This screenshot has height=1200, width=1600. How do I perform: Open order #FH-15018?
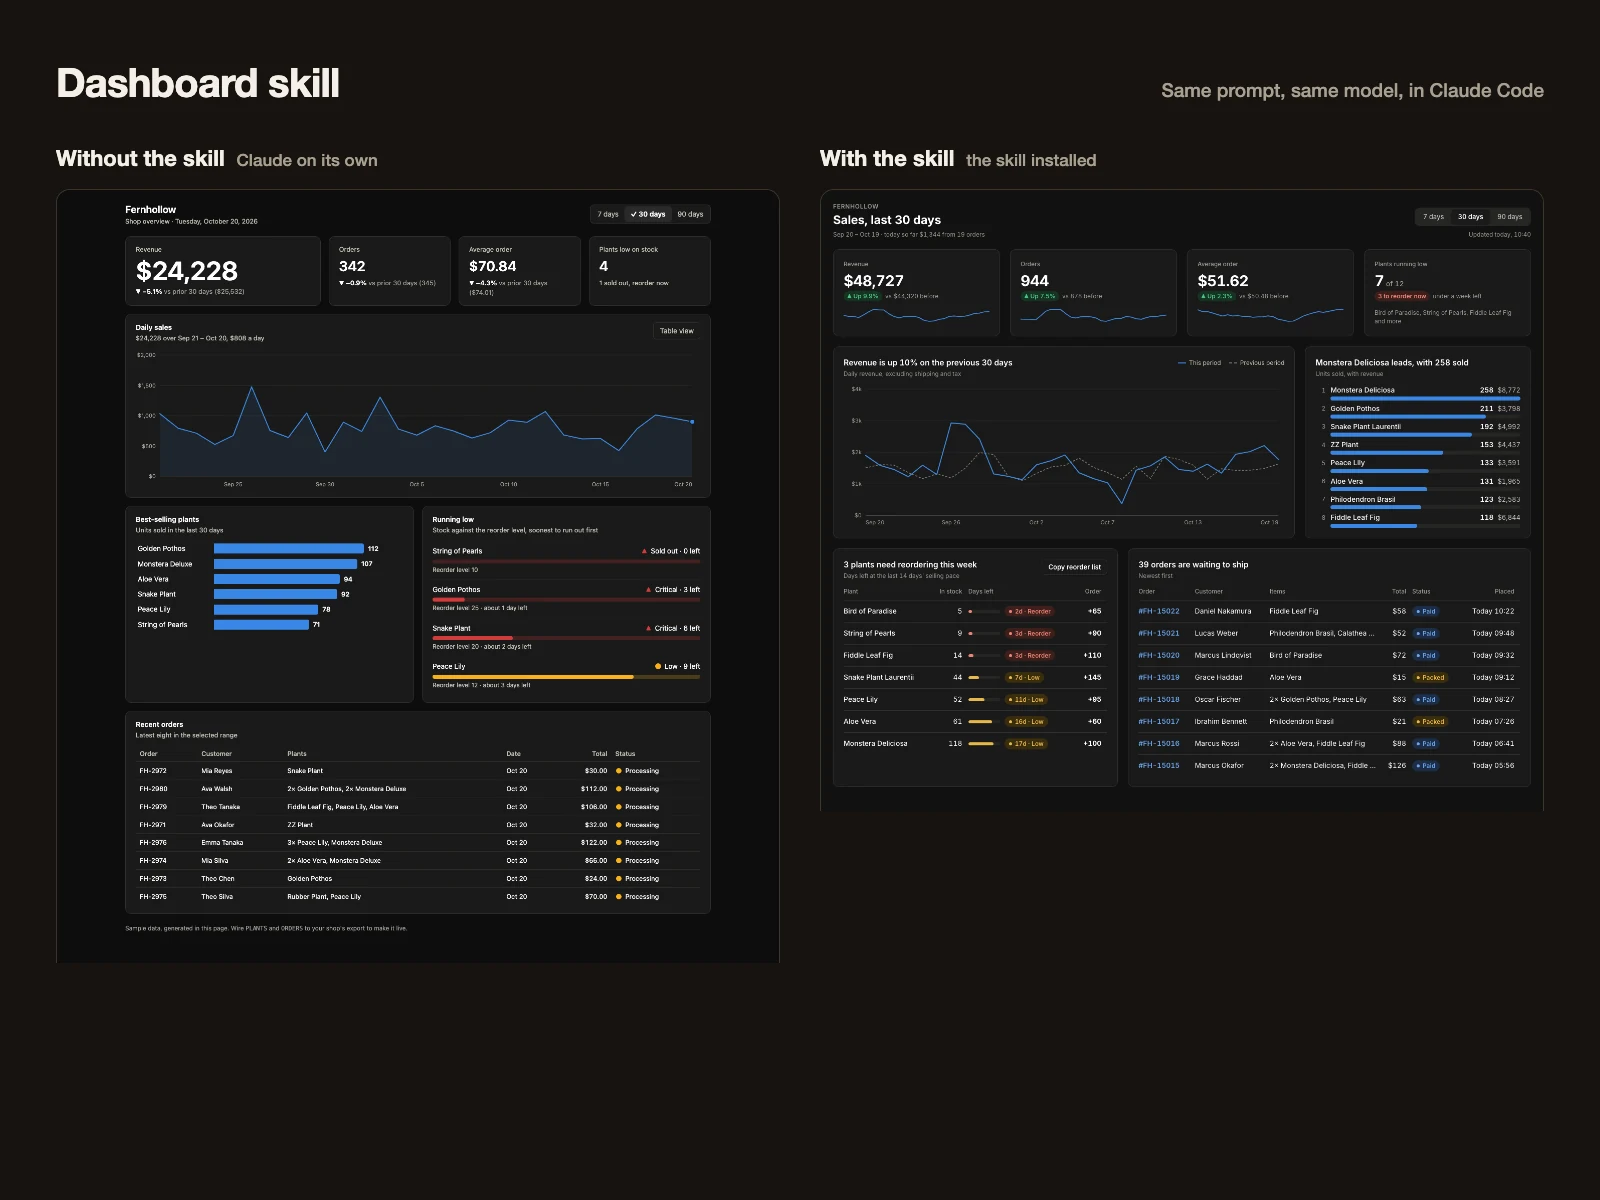click(1159, 699)
